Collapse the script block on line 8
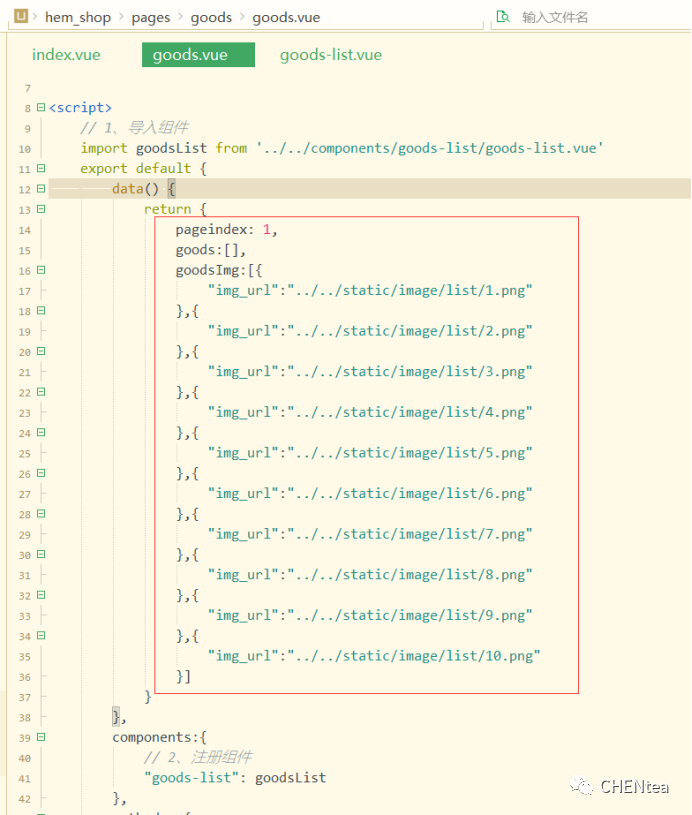 pos(40,108)
